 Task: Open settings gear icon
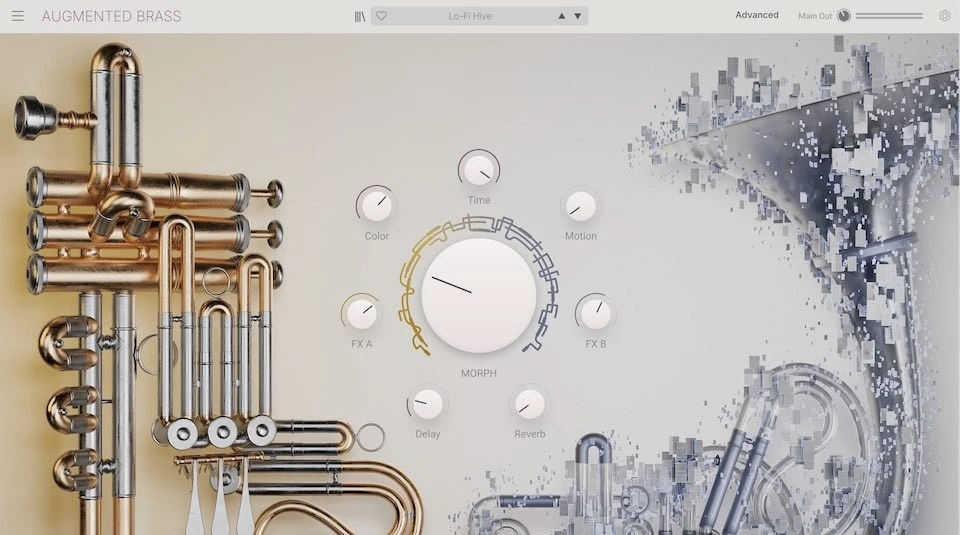coord(945,16)
